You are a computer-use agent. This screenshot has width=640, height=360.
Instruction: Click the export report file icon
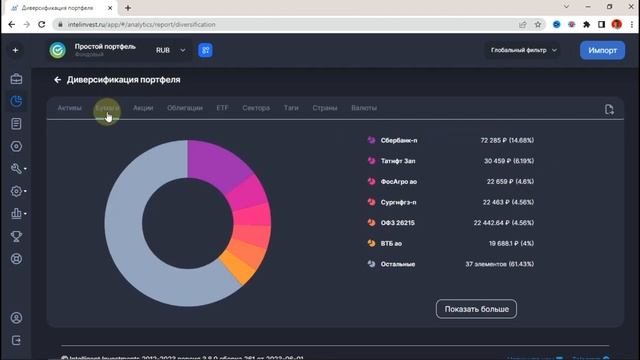pyautogui.click(x=609, y=109)
